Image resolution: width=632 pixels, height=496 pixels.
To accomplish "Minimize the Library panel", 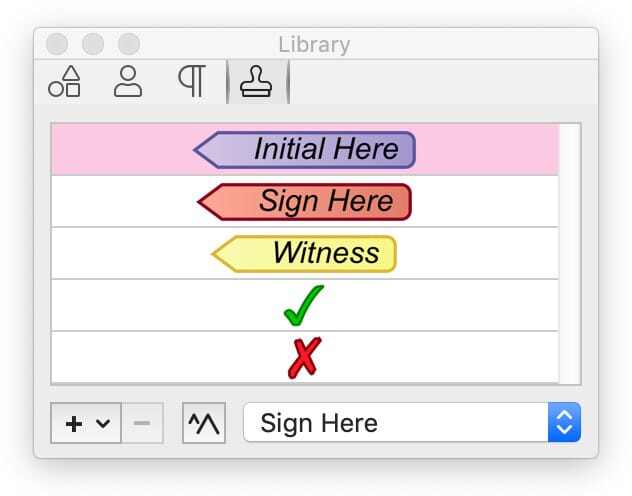I will click(93, 44).
